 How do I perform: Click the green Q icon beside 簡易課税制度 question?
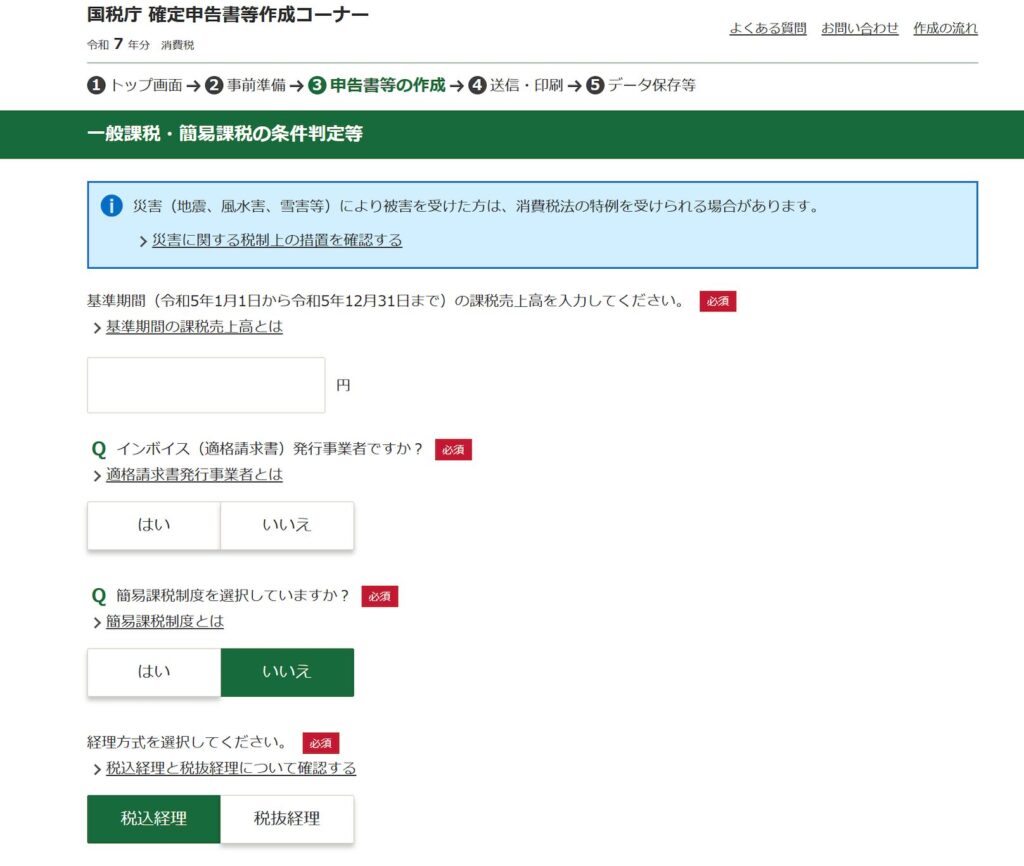(x=99, y=596)
